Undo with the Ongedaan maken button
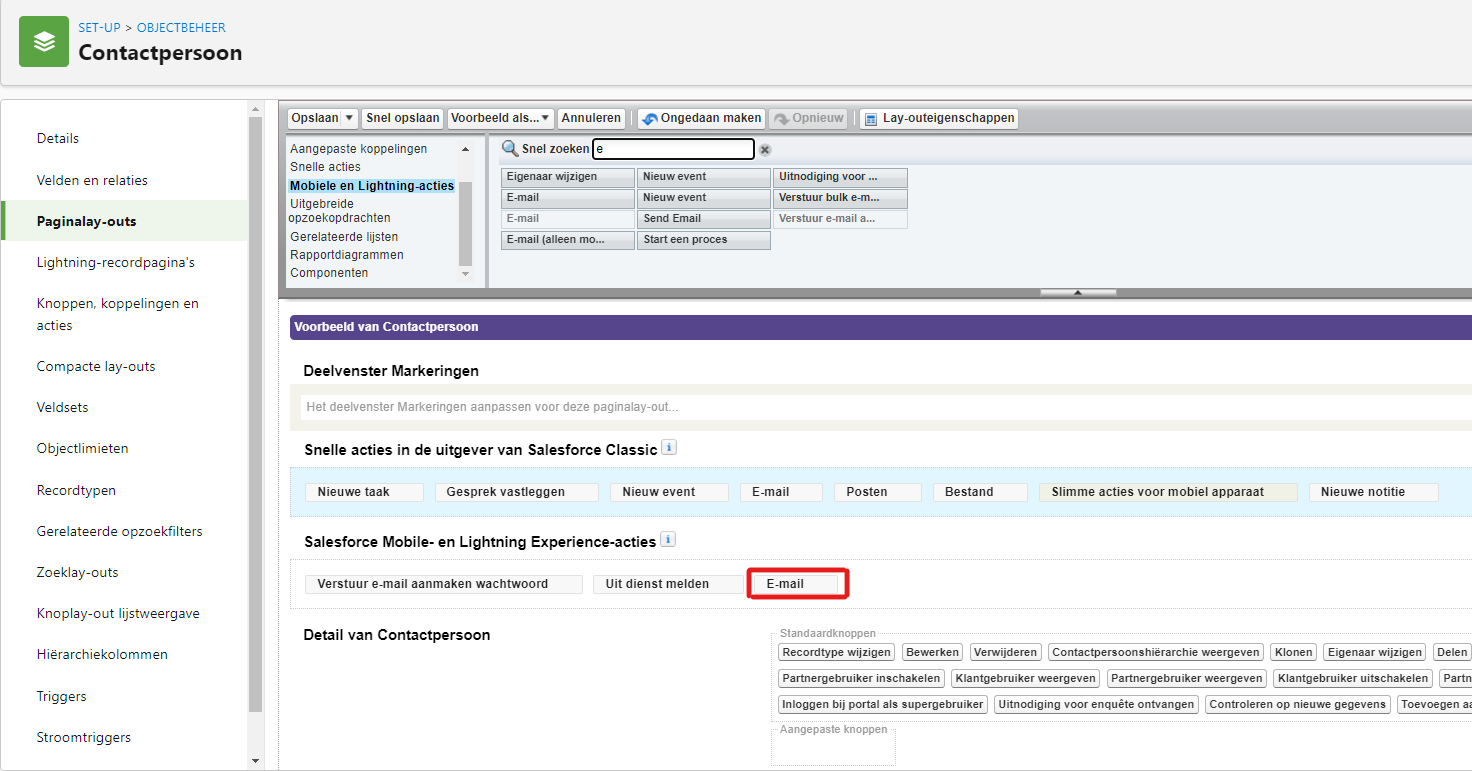The image size is (1472, 771). click(701, 118)
